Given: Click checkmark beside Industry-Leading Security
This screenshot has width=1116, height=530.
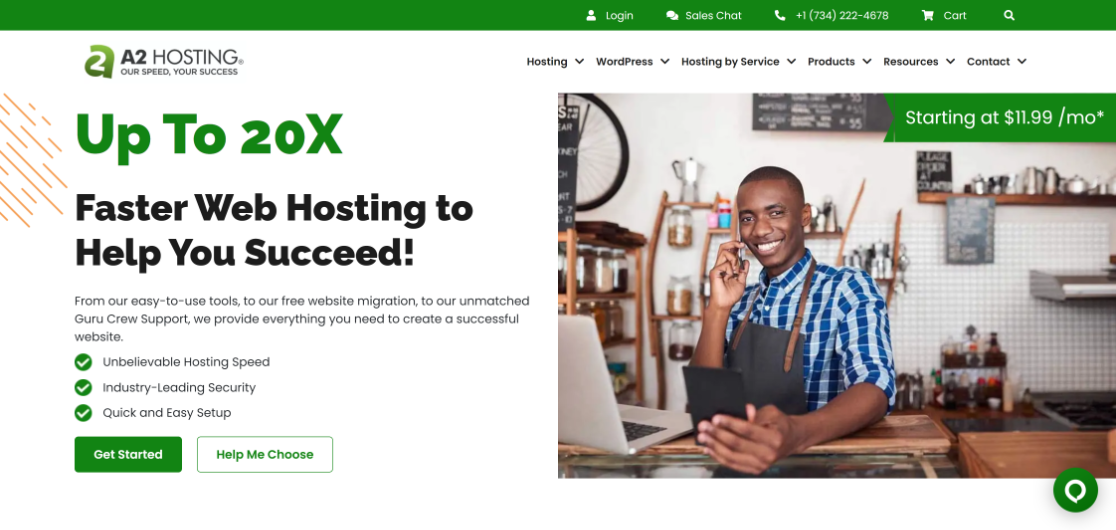Looking at the screenshot, I should (83, 388).
